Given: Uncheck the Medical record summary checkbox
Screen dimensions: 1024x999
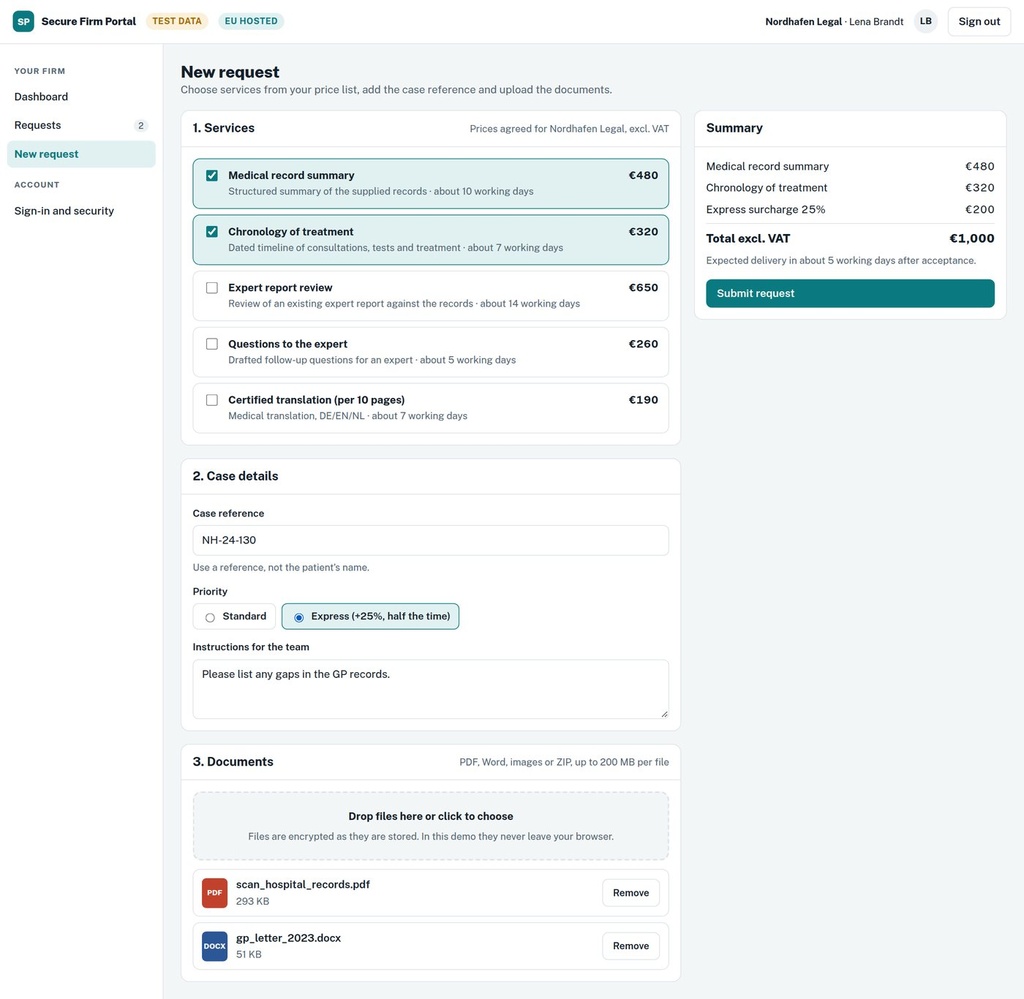Looking at the screenshot, I should 212,175.
